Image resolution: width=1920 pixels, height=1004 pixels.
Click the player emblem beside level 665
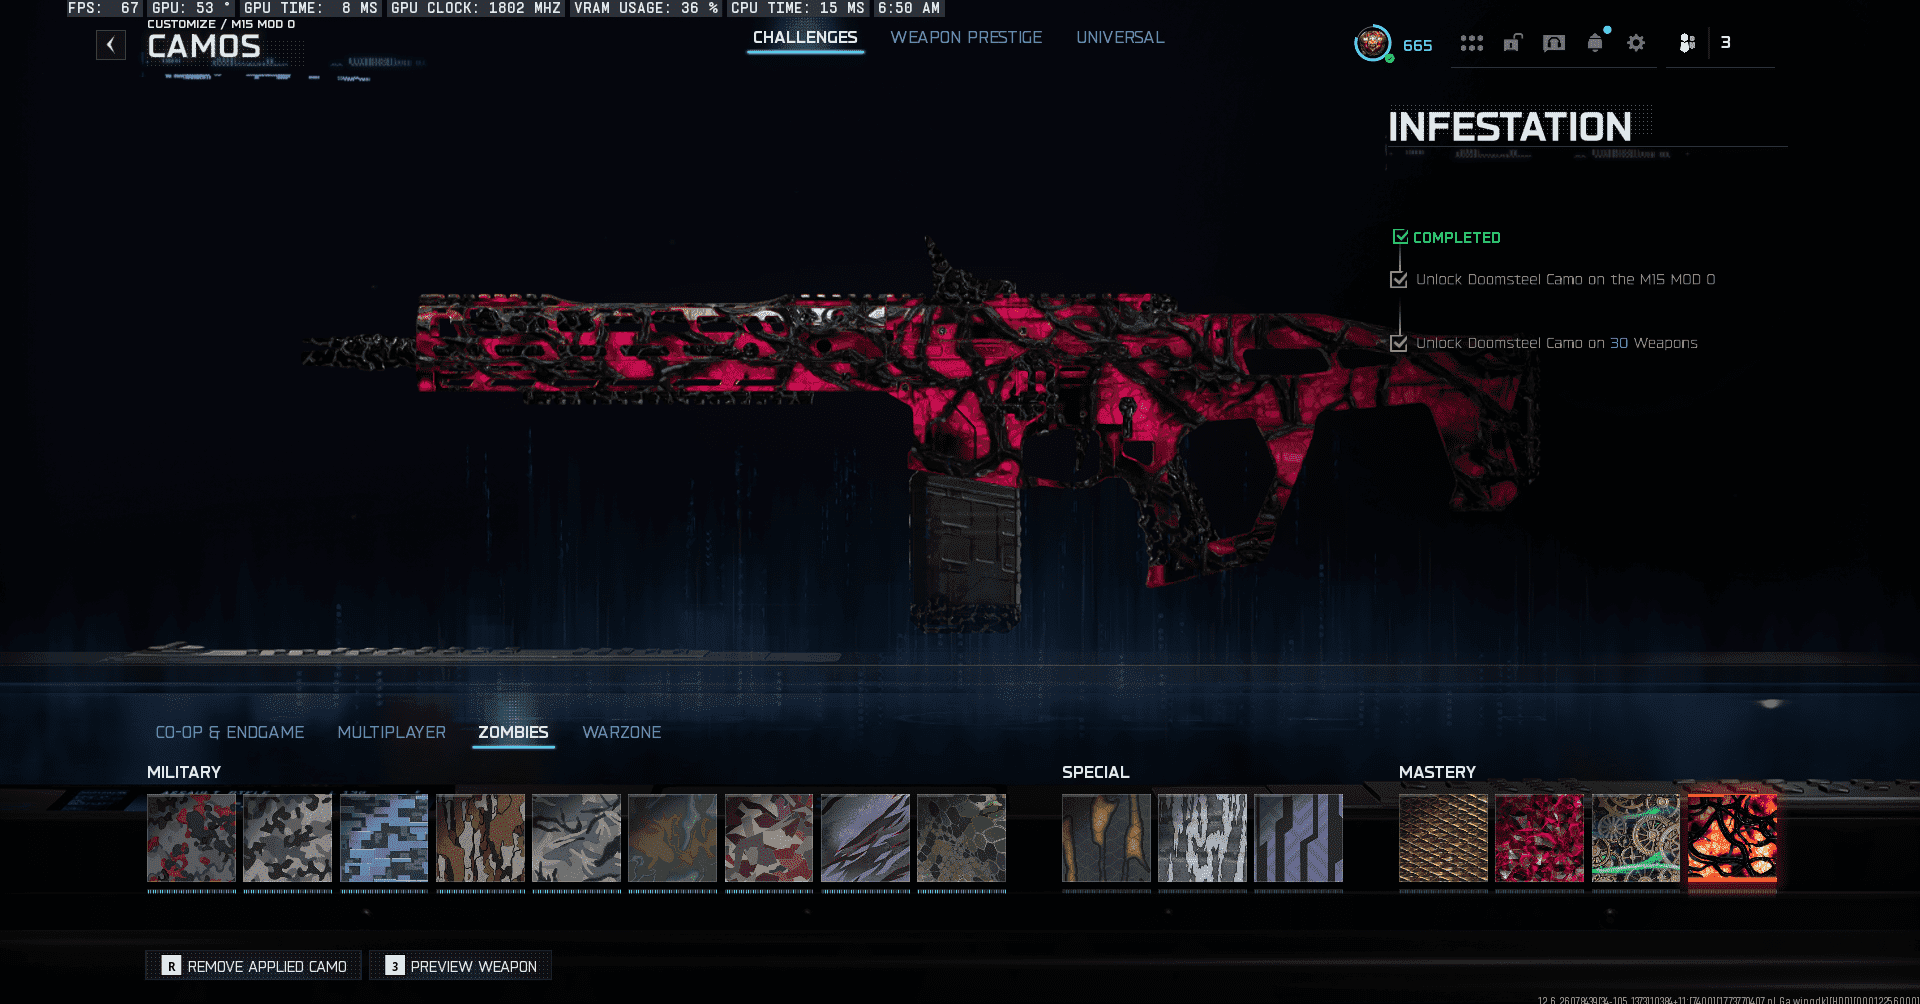(x=1373, y=43)
